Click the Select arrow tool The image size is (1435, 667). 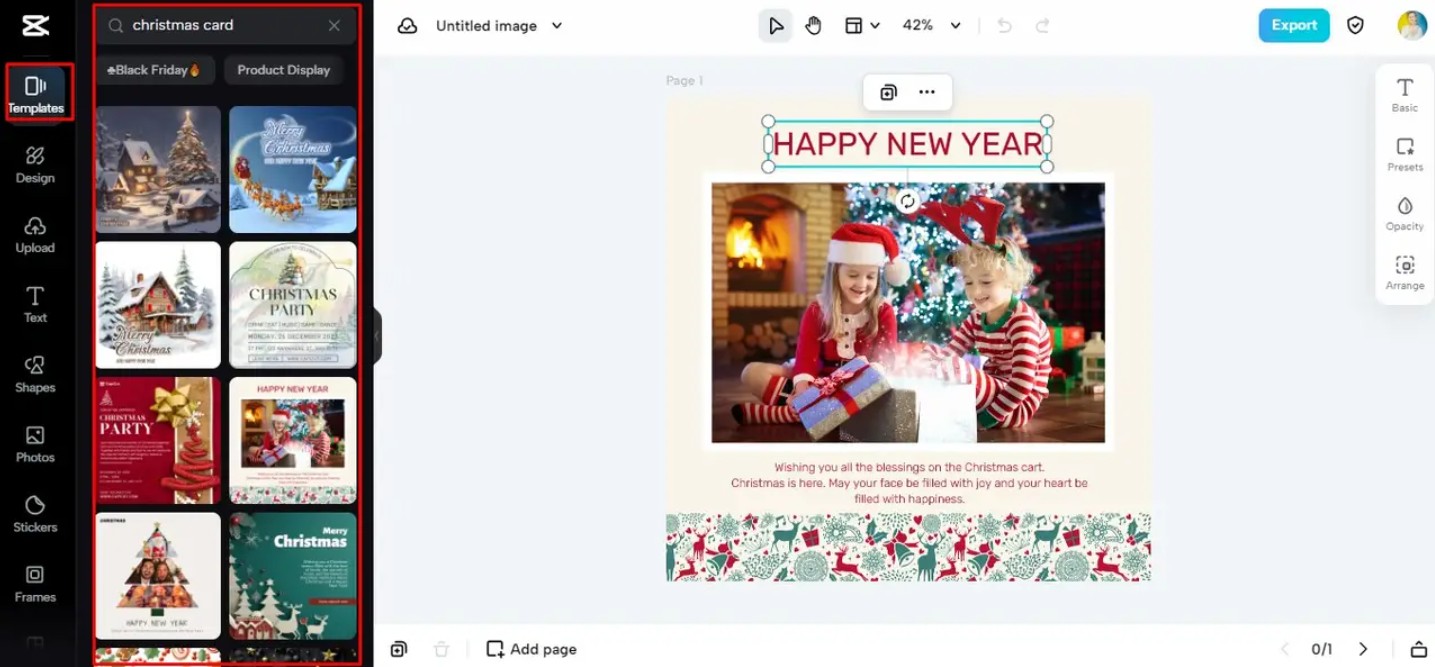click(775, 26)
